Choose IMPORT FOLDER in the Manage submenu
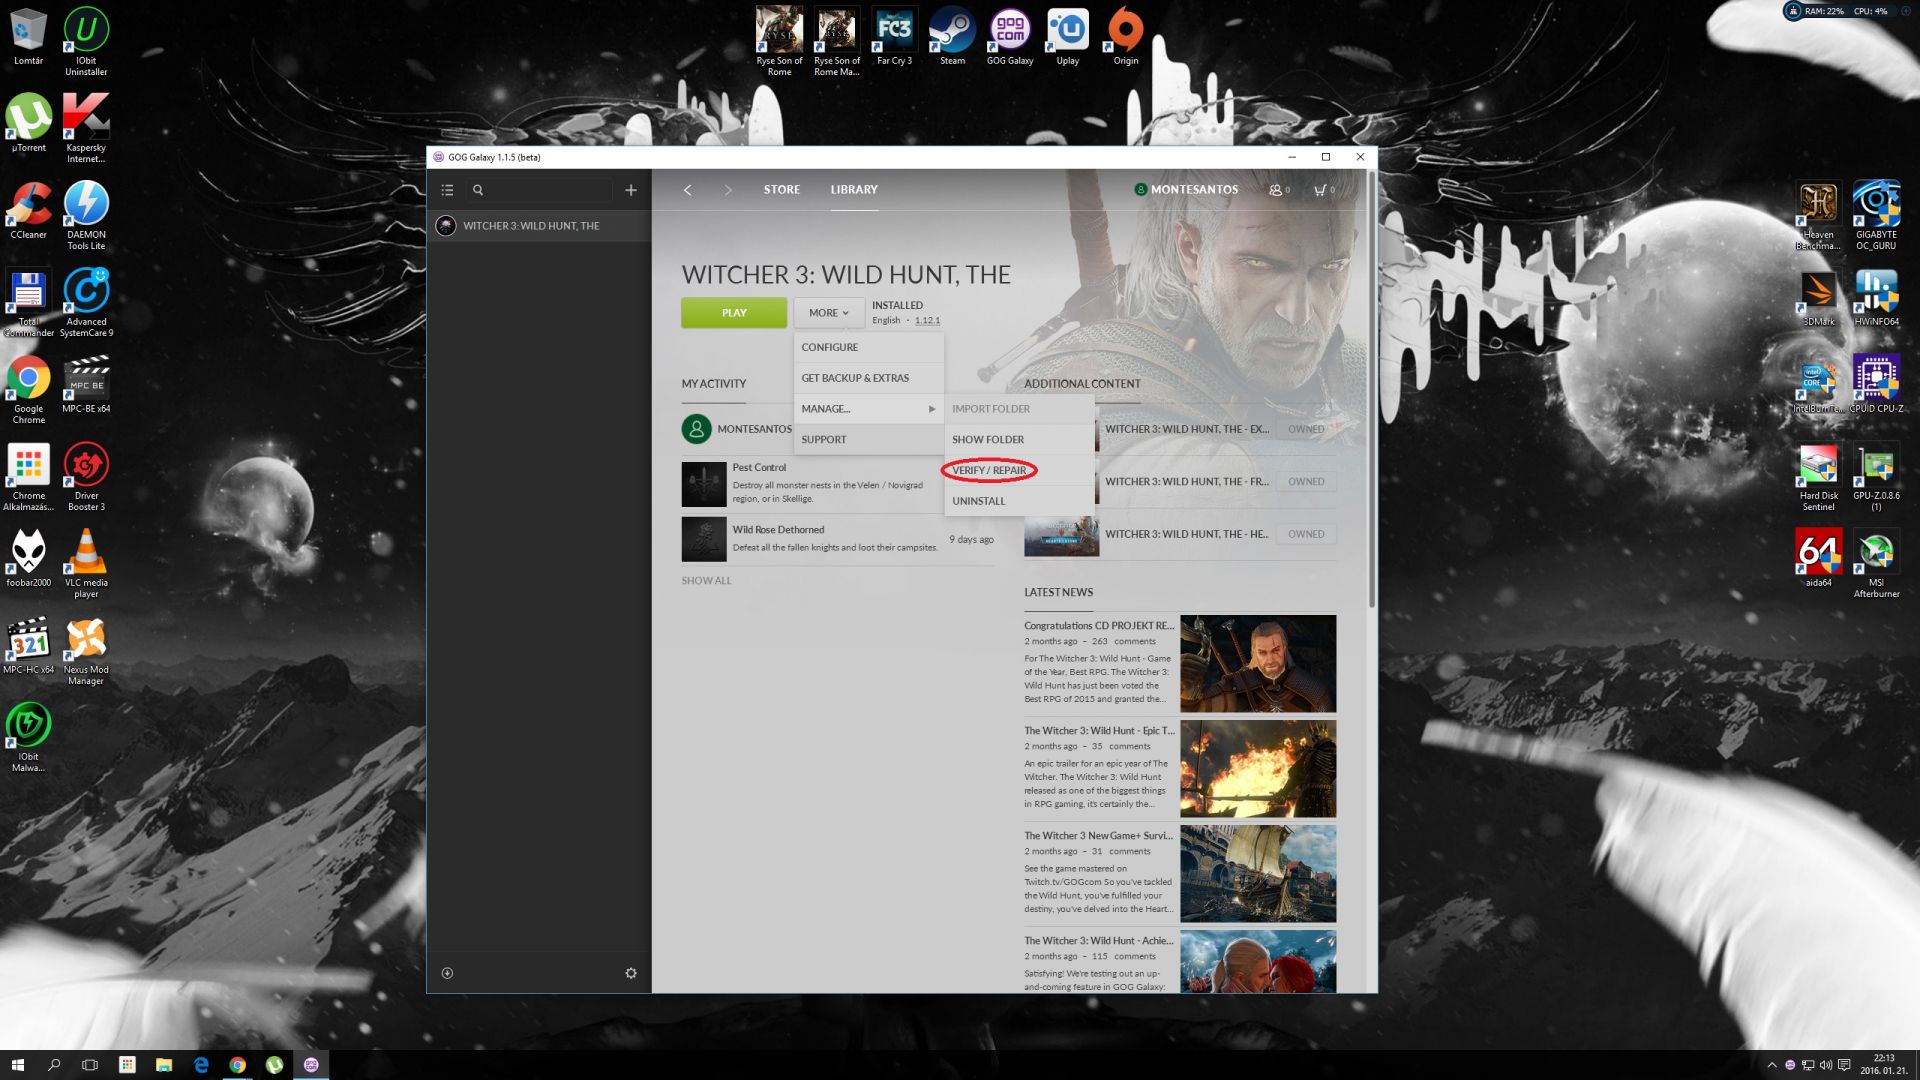Image resolution: width=1920 pixels, height=1080 pixels. pos(1020,409)
